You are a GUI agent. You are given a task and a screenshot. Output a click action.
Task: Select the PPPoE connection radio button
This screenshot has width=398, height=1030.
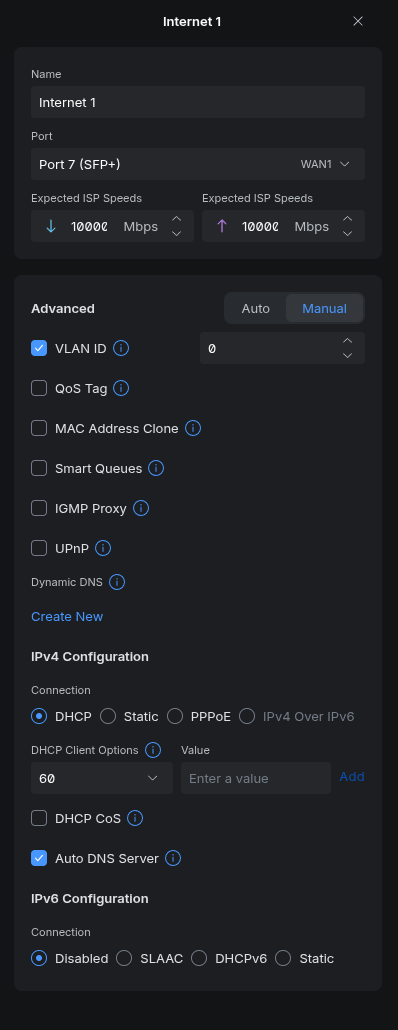[175, 716]
